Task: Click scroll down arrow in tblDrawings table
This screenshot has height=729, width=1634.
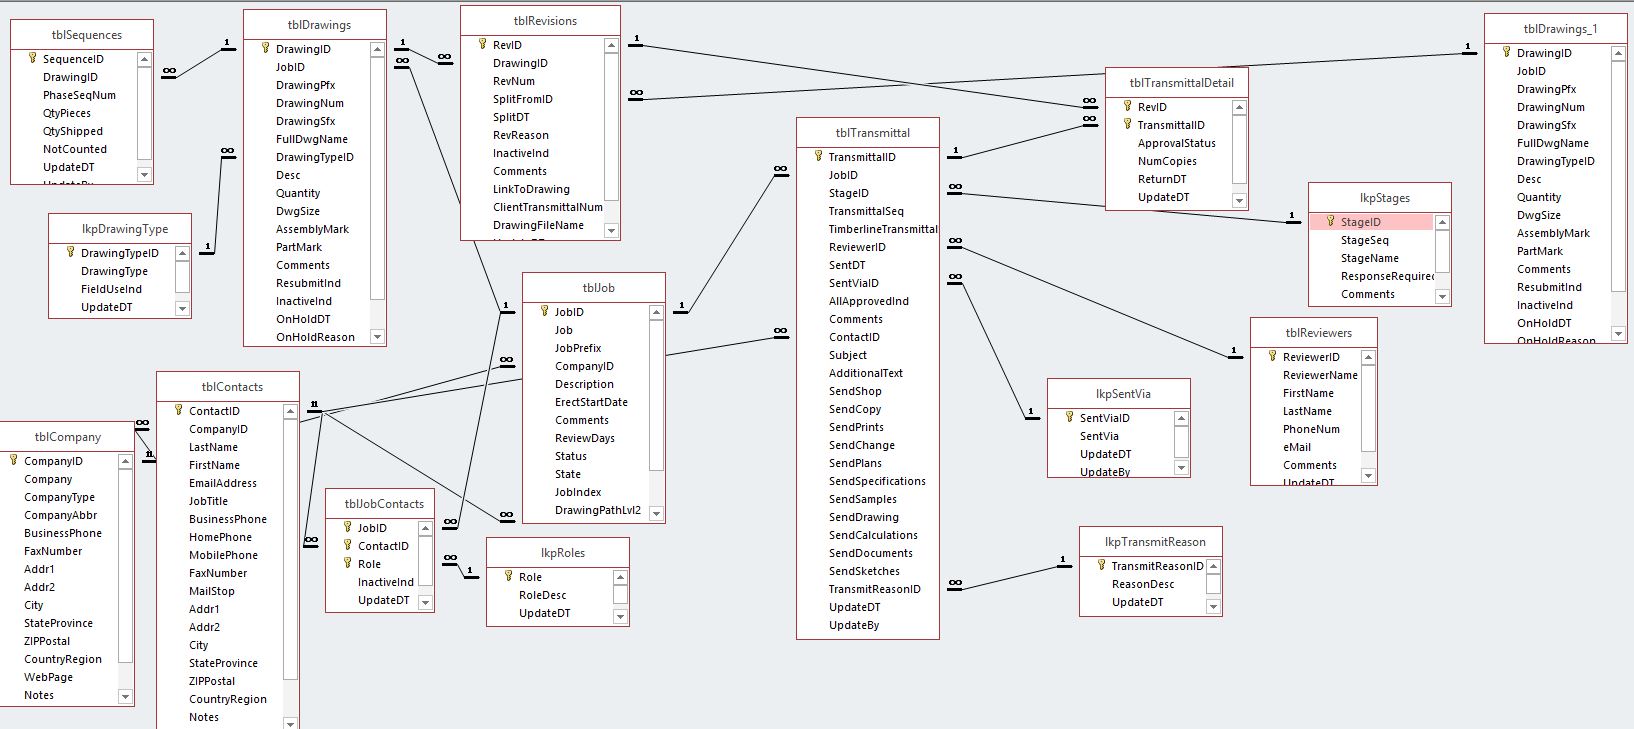Action: 377,337
